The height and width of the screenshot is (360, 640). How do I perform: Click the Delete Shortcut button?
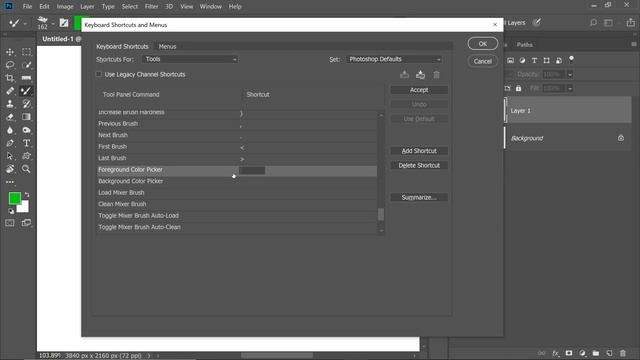tap(419, 165)
